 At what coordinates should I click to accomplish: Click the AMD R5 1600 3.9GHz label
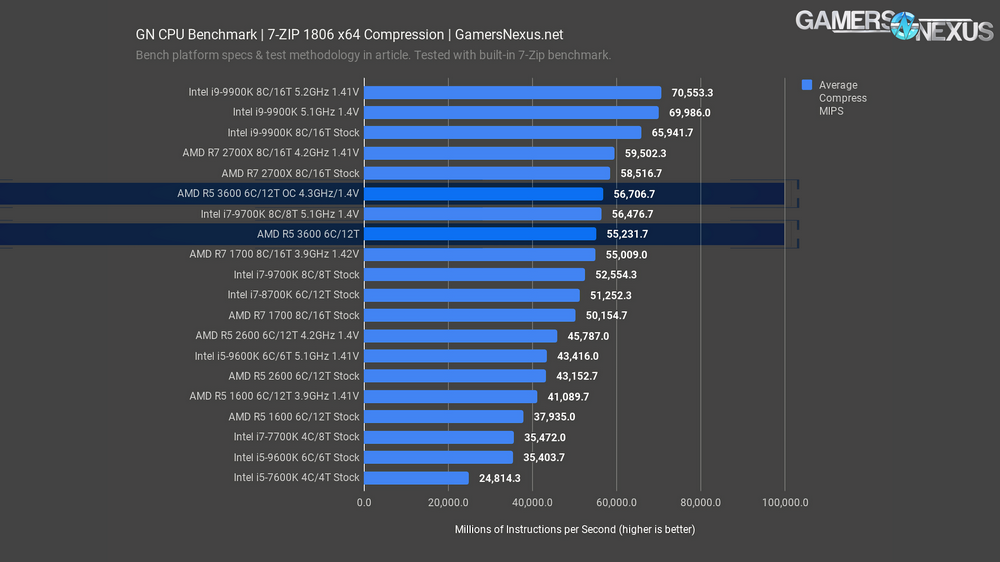[x=274, y=396]
